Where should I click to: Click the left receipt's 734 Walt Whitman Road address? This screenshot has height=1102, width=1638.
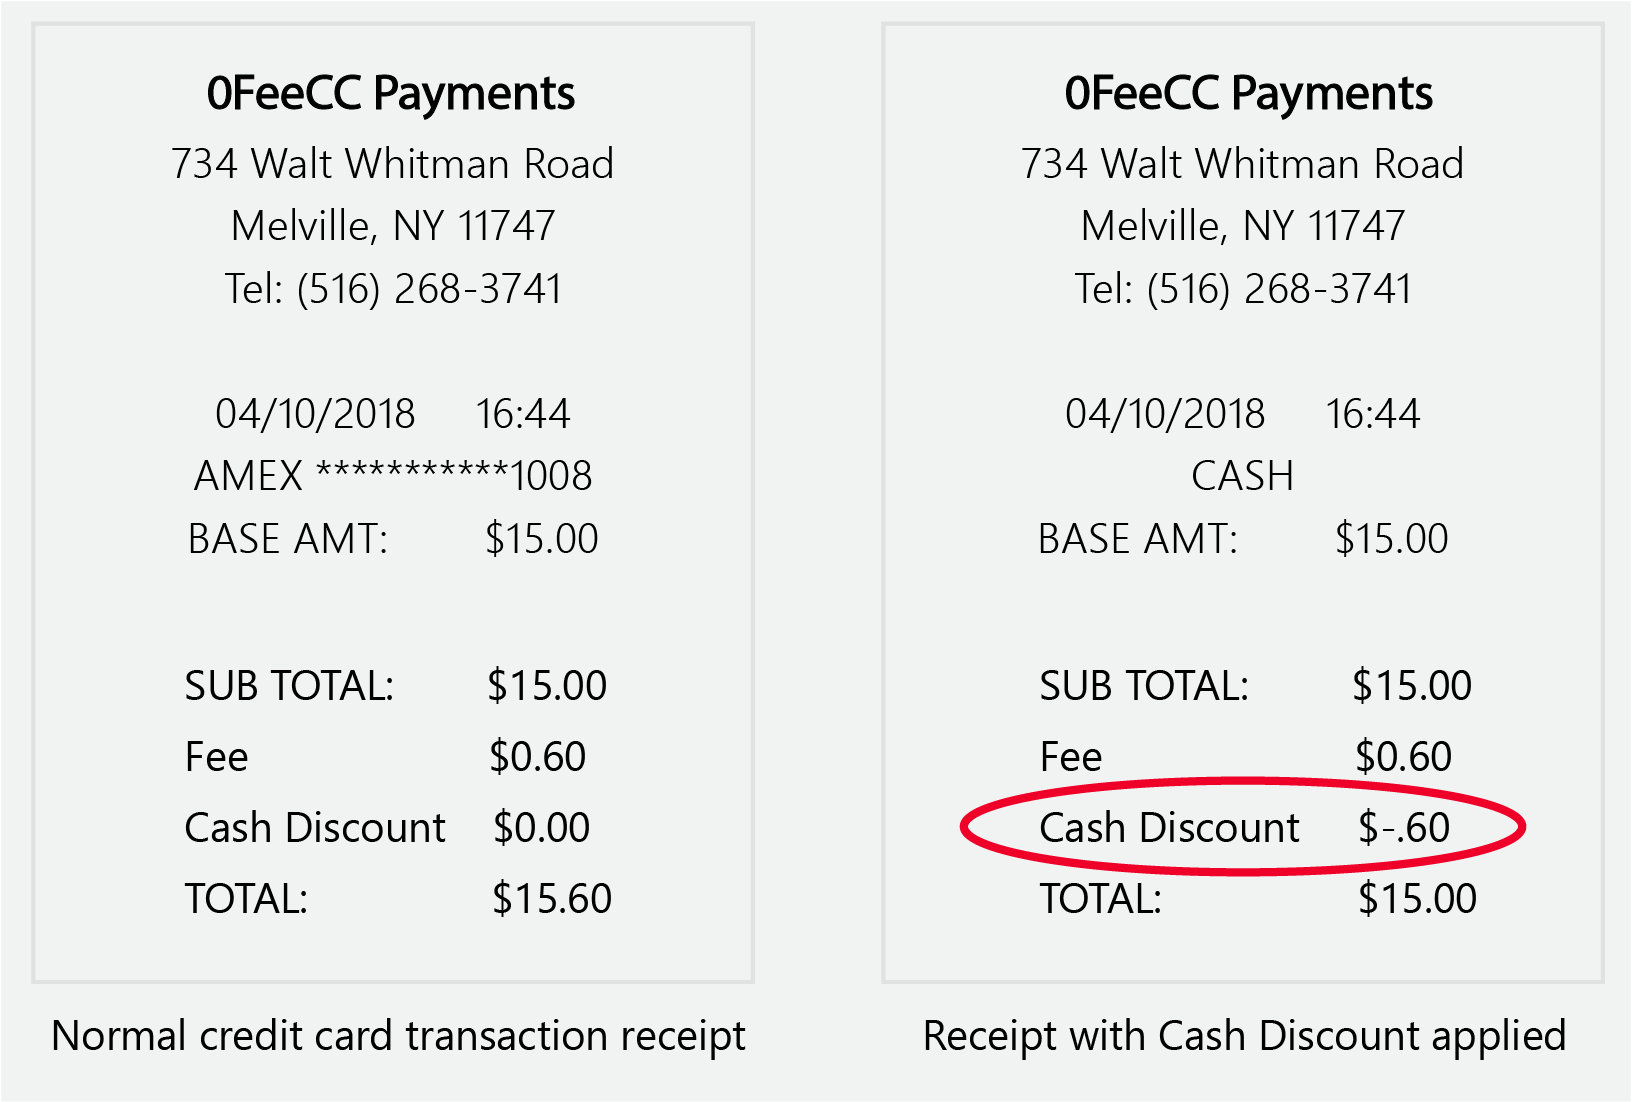[392, 164]
